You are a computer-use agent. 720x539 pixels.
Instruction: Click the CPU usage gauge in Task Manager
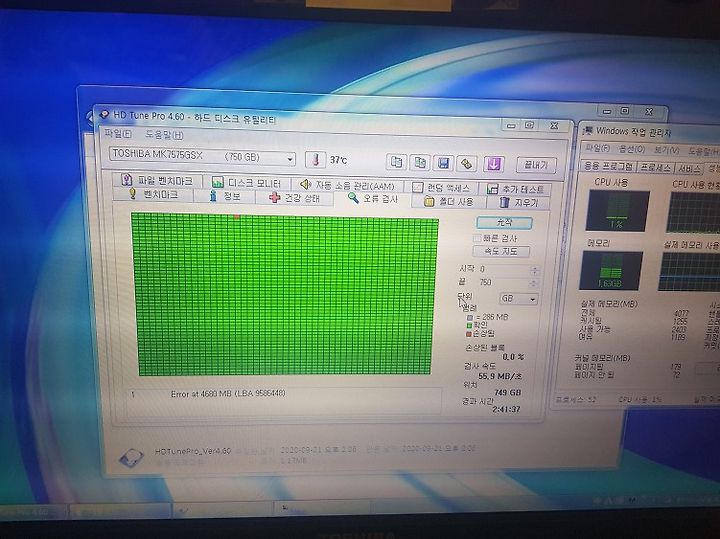[x=618, y=211]
